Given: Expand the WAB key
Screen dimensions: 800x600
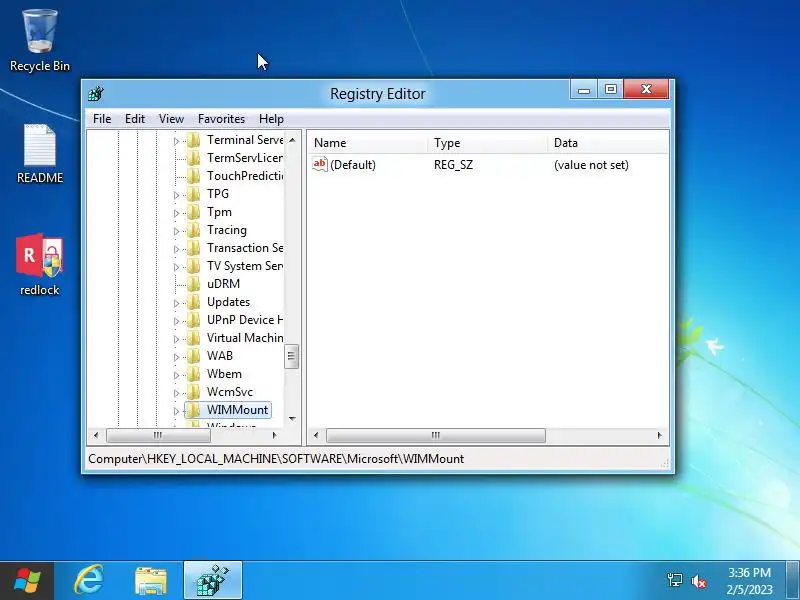Looking at the screenshot, I should coord(177,357).
